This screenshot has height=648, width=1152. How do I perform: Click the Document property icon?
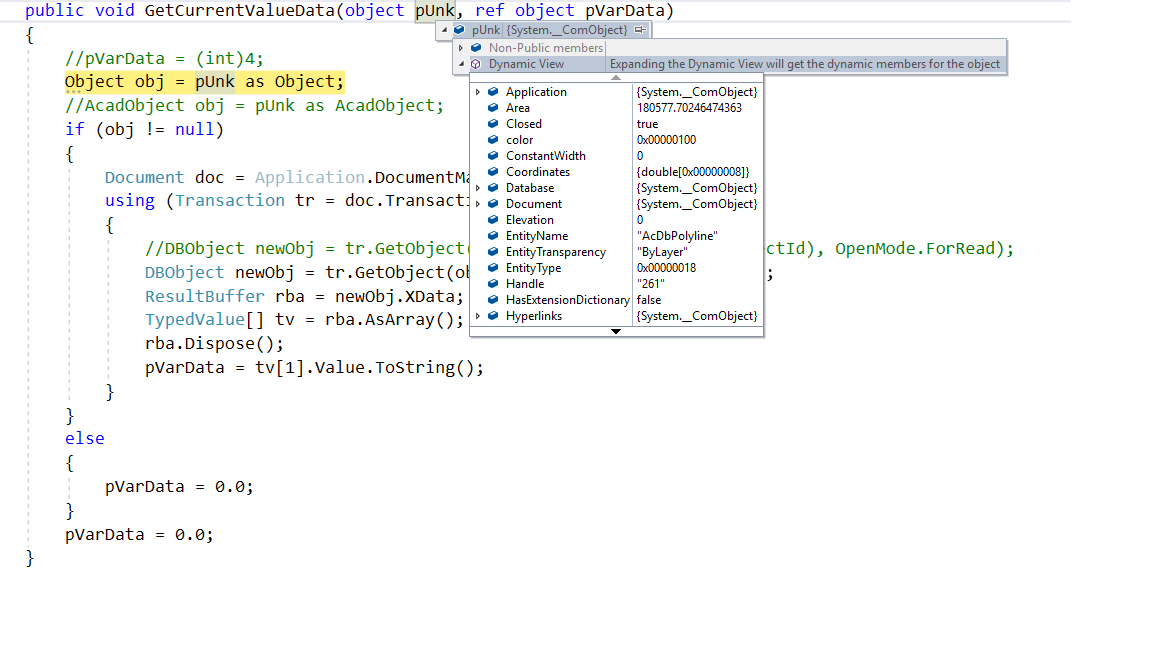(493, 204)
